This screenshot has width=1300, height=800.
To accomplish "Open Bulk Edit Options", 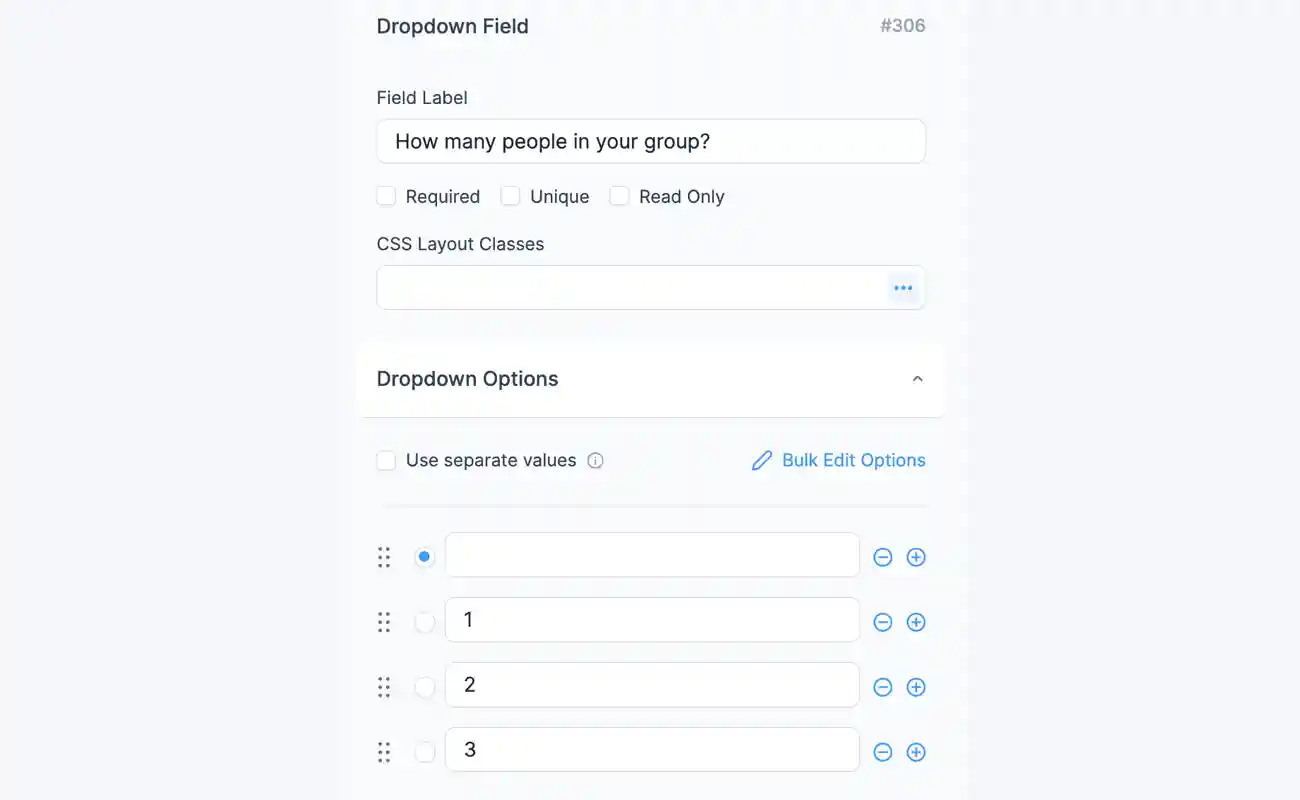I will [x=852, y=460].
